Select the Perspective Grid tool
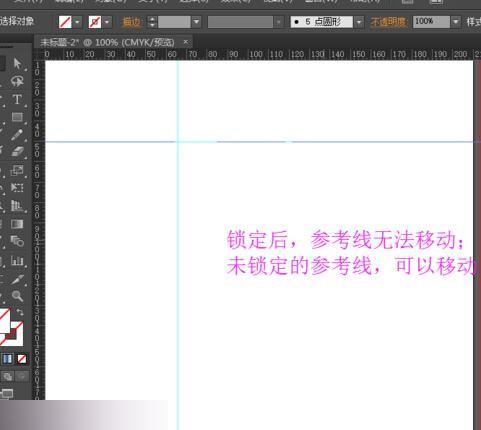 pos(17,206)
